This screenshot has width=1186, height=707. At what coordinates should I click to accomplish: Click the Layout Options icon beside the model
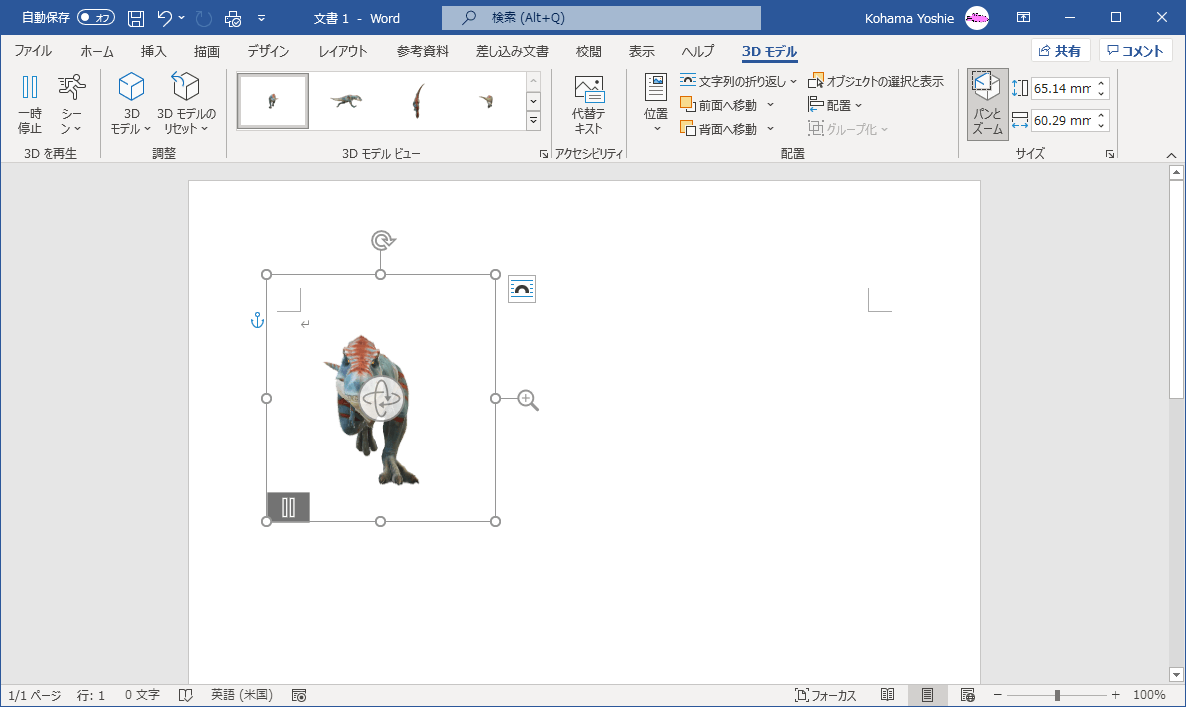(522, 289)
